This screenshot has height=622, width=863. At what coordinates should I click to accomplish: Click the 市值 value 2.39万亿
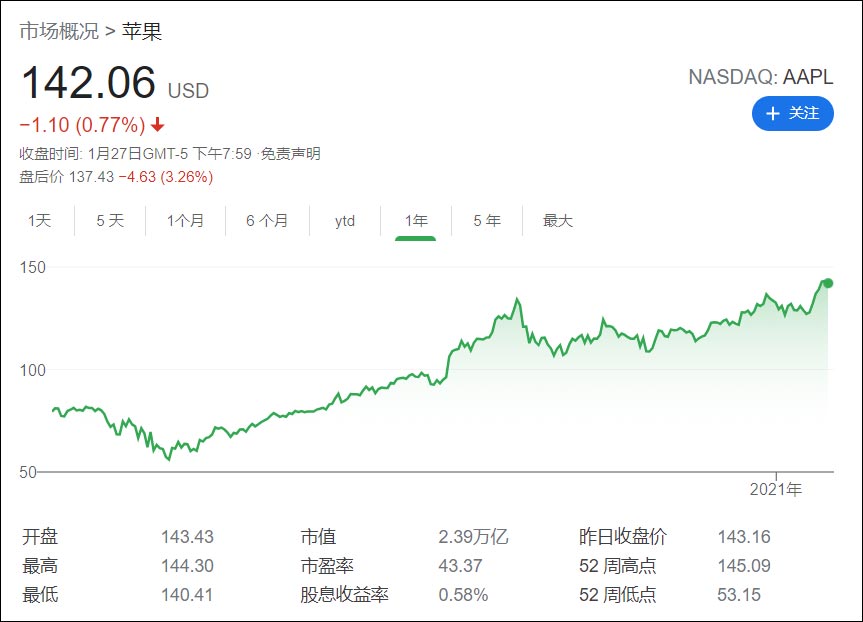click(x=473, y=537)
